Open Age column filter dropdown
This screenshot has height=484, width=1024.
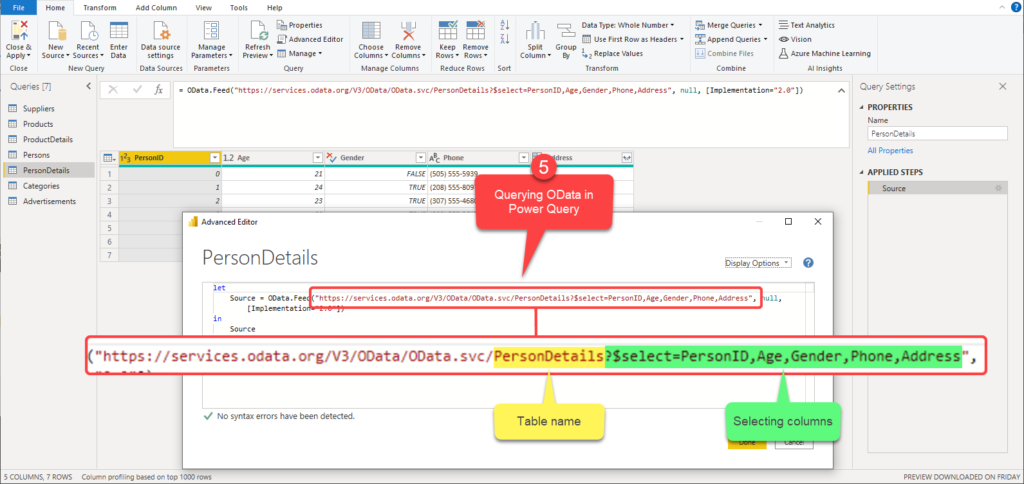click(x=317, y=157)
